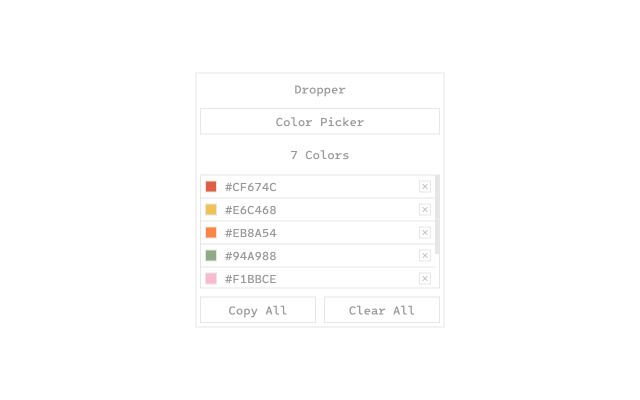Select the #CF674C hex code text
This screenshot has width=640, height=400.
pos(251,187)
